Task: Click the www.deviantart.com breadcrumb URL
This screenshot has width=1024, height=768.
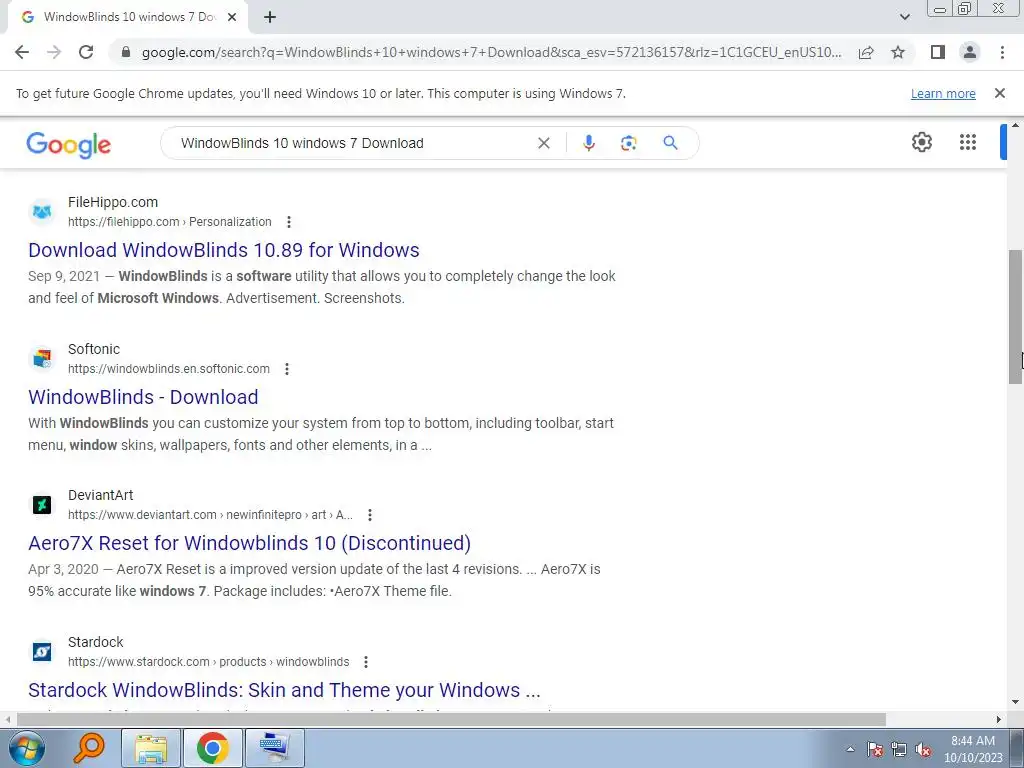Action: (x=210, y=515)
